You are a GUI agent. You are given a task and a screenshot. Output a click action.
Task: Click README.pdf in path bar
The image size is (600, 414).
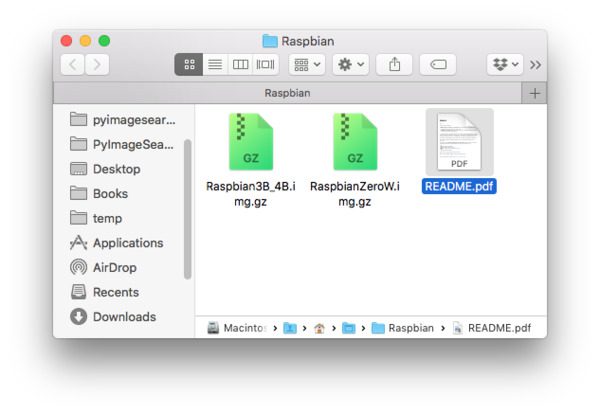[492, 328]
